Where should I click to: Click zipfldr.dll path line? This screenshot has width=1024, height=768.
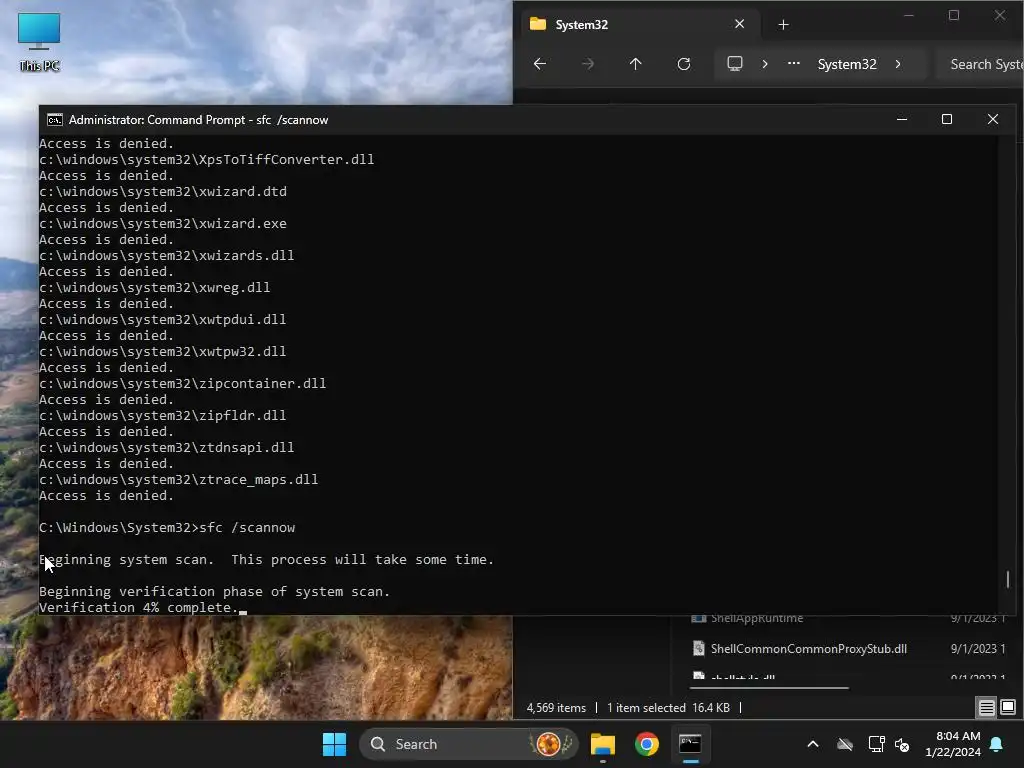tap(163, 415)
